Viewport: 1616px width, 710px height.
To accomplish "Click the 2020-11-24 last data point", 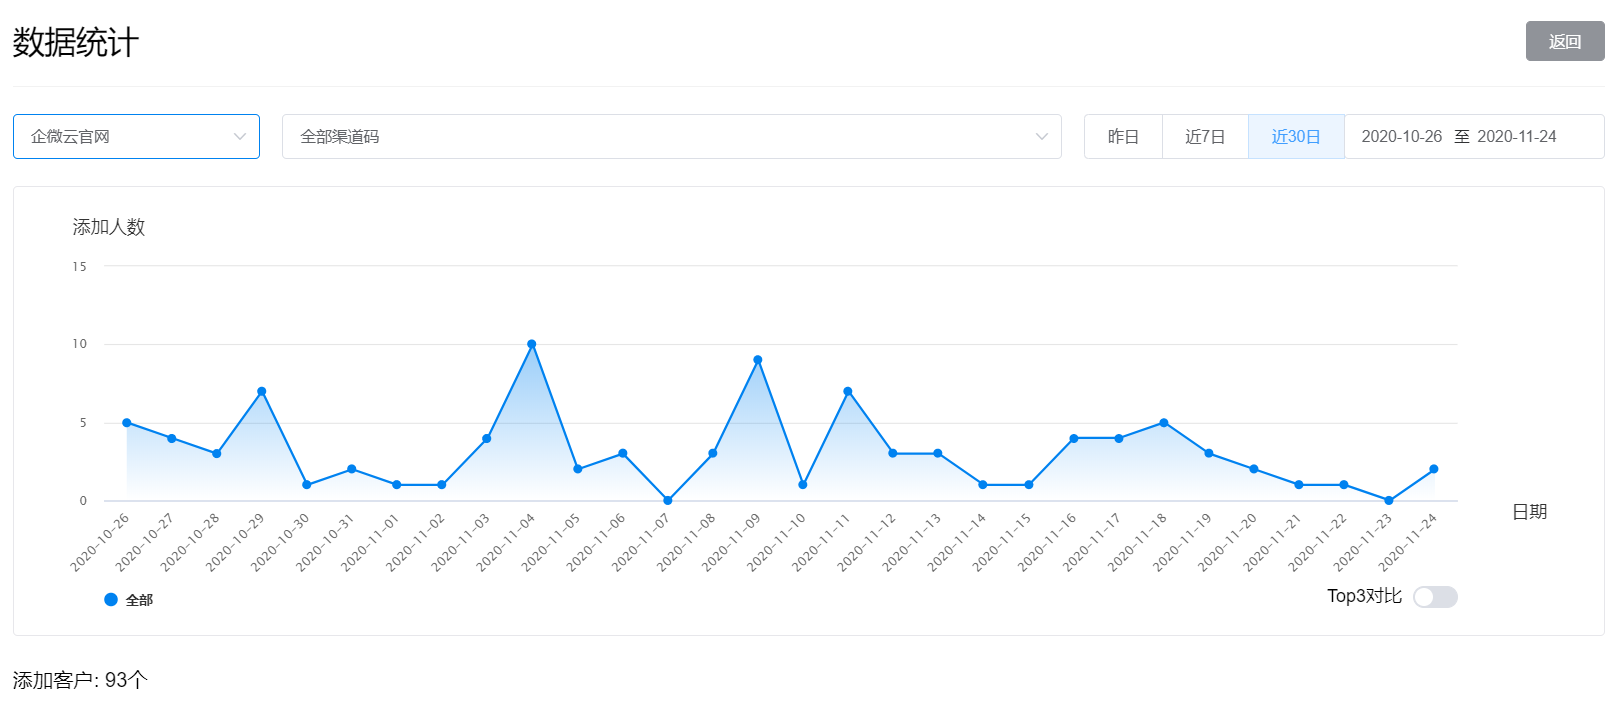I will pos(1434,469).
